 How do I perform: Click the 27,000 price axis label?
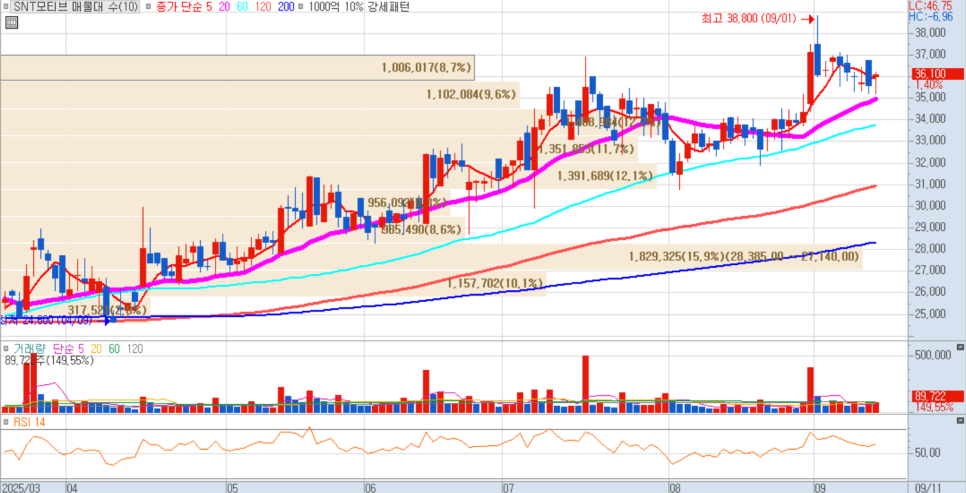930,271
